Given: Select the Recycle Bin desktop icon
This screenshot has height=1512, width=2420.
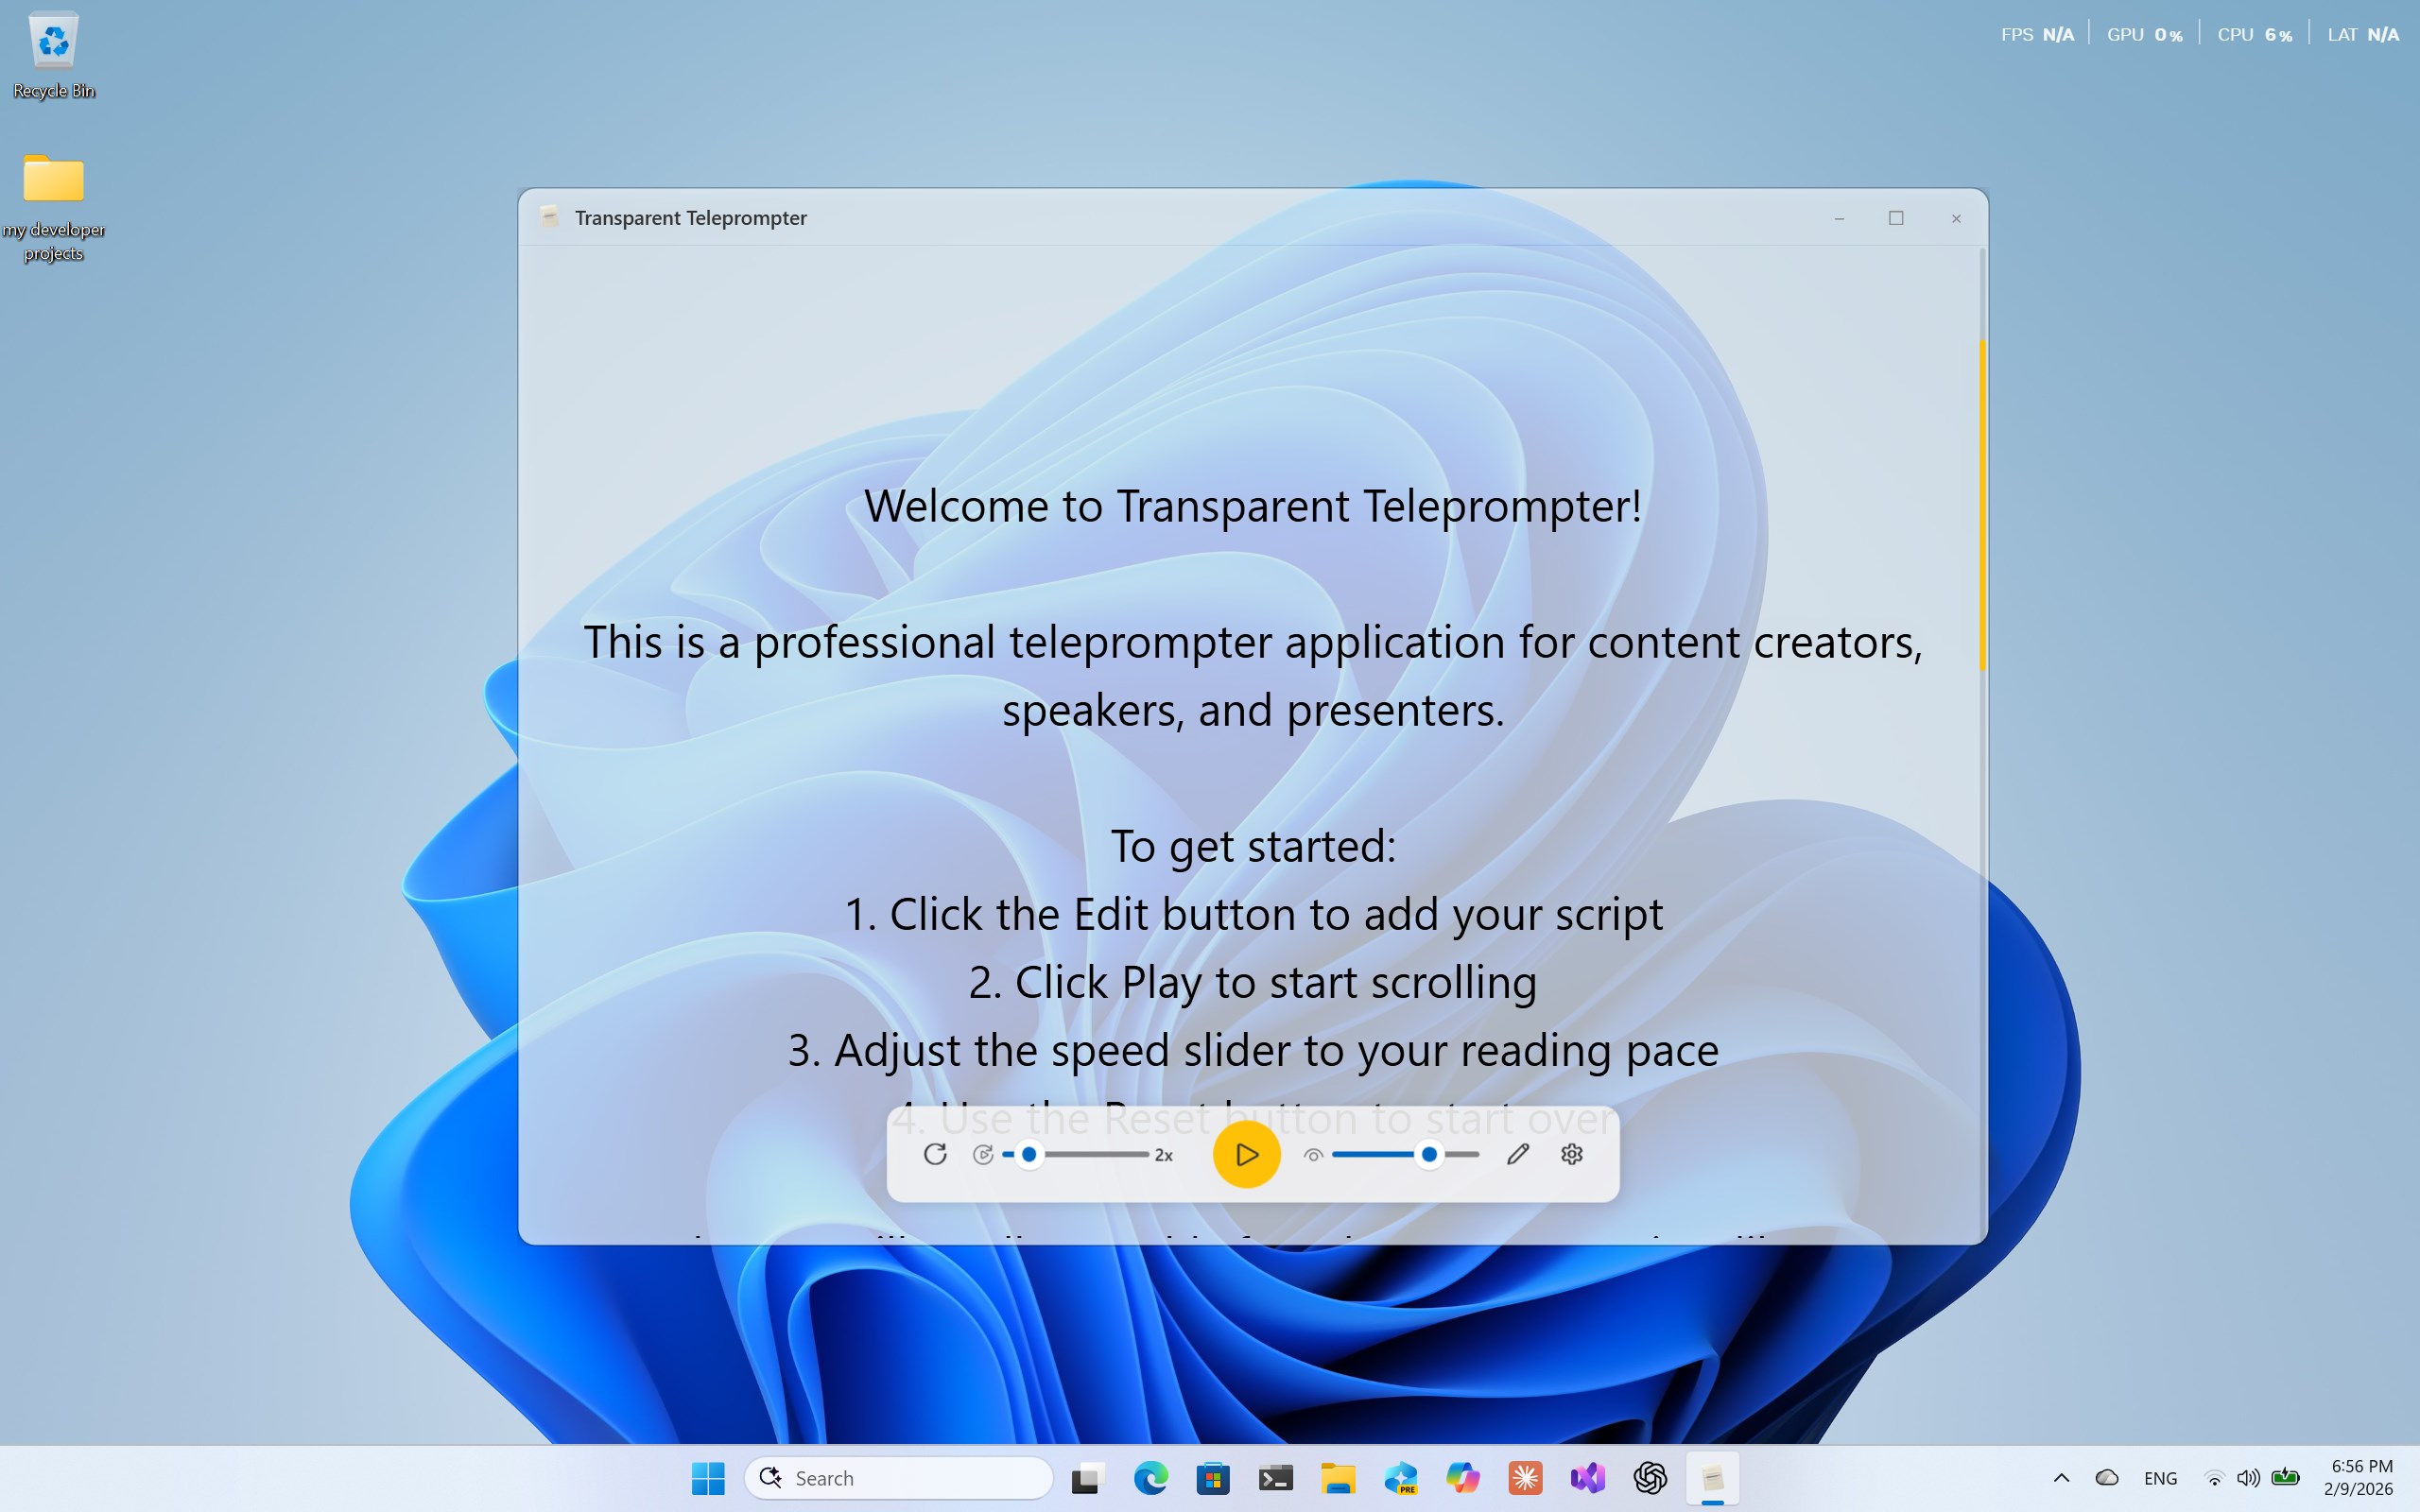Looking at the screenshot, I should coord(54,56).
